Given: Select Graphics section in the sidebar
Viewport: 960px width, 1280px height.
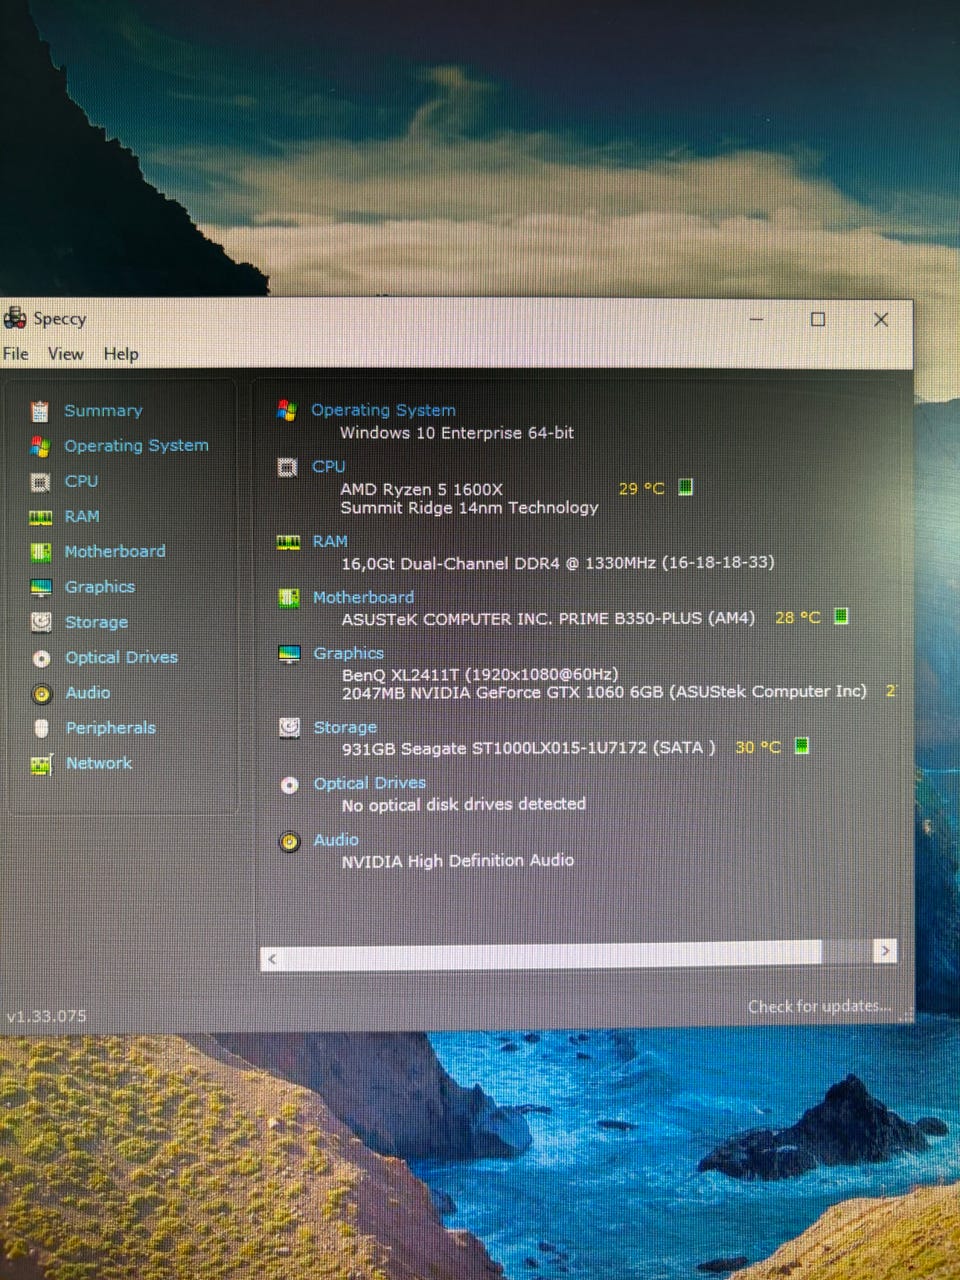Looking at the screenshot, I should coord(100,587).
